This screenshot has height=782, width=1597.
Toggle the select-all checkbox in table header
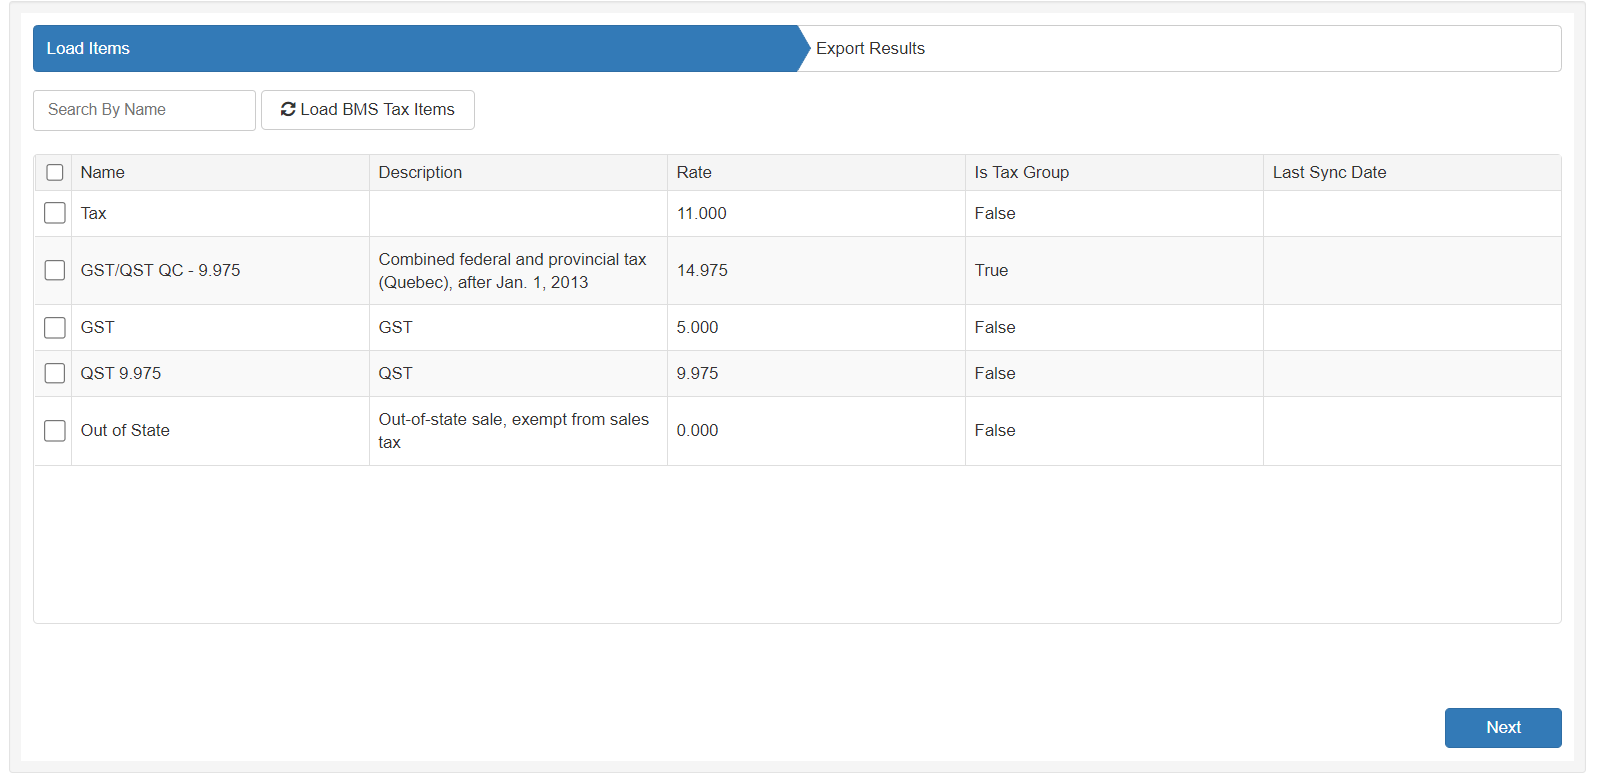[x=55, y=173]
